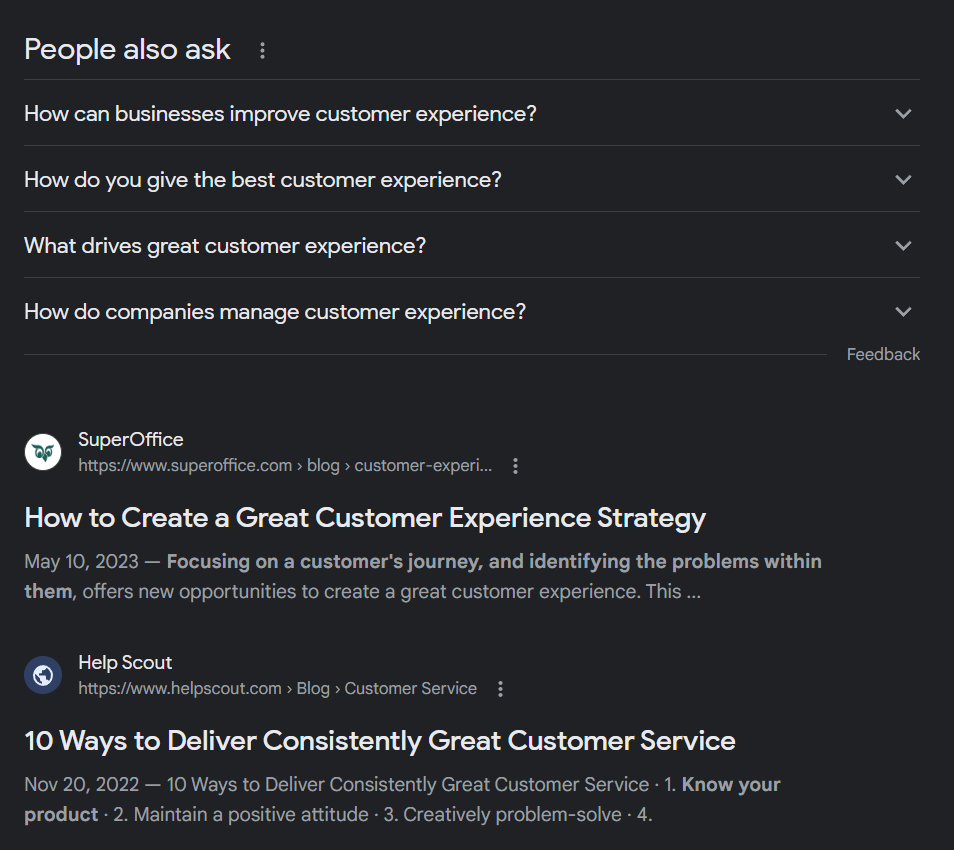
Task: Click the SuperOffice owl favicon
Action: point(42,452)
